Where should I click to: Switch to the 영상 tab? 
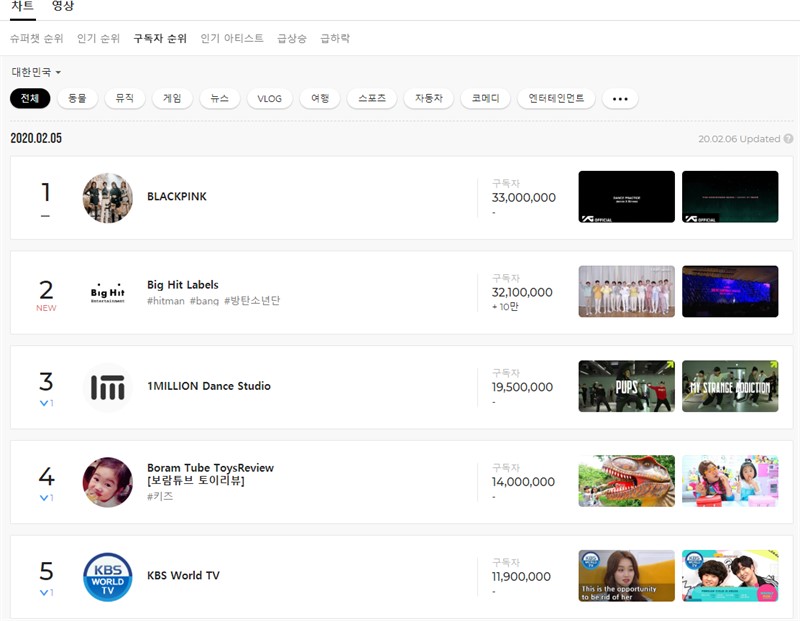[63, 6]
